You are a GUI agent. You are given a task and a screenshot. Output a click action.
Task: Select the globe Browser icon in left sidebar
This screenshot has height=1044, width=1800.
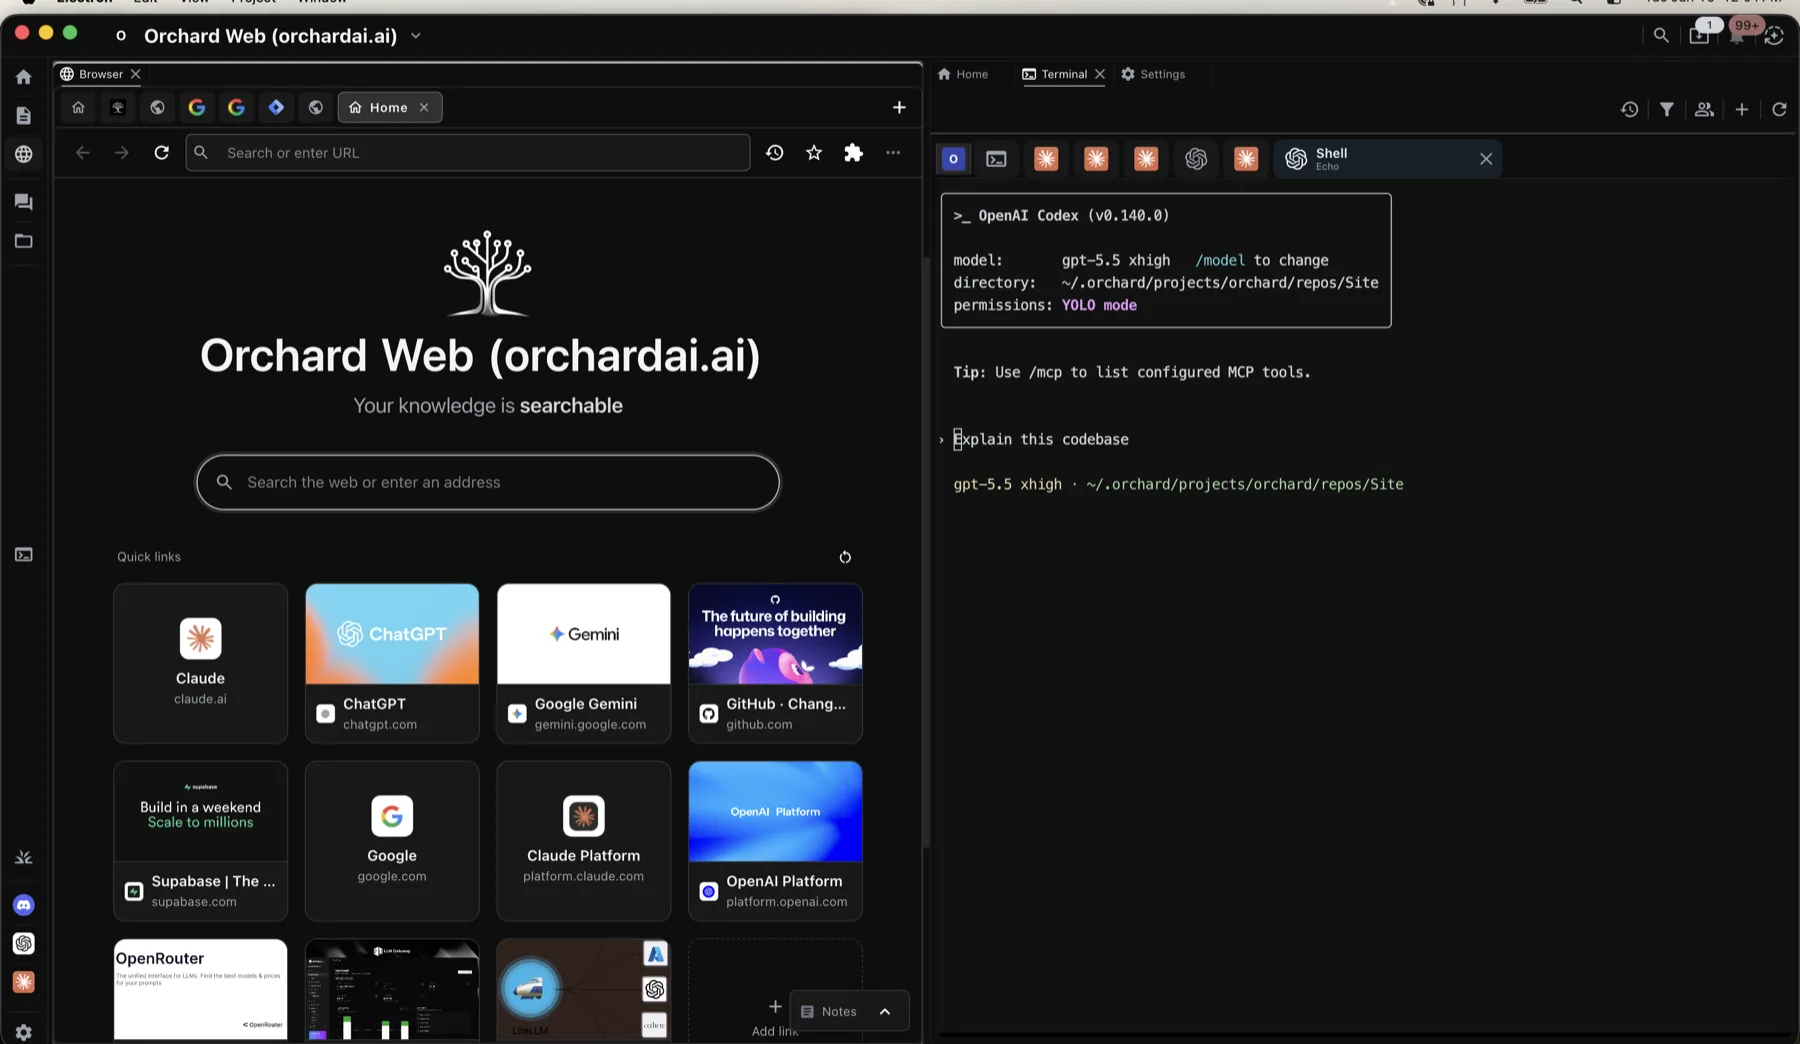pyautogui.click(x=24, y=154)
